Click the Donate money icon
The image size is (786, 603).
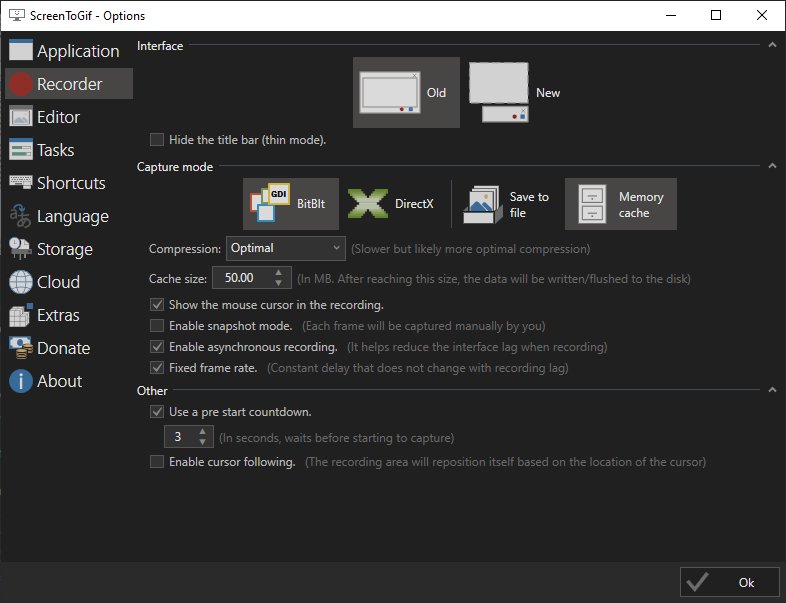pos(21,348)
